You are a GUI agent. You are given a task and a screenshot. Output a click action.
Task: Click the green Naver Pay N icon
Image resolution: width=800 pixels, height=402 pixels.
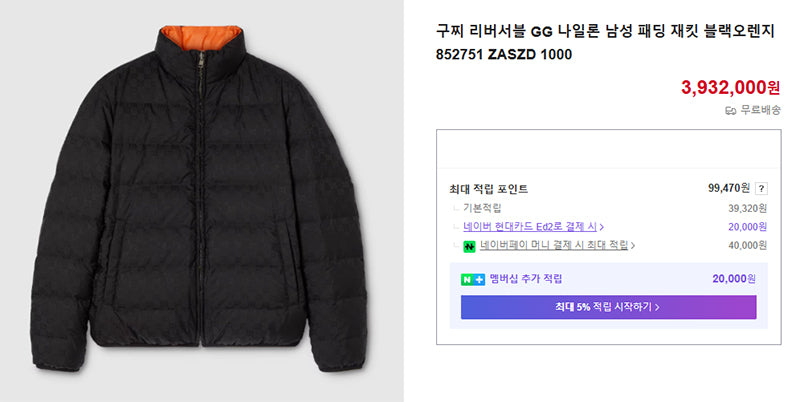pos(469,246)
